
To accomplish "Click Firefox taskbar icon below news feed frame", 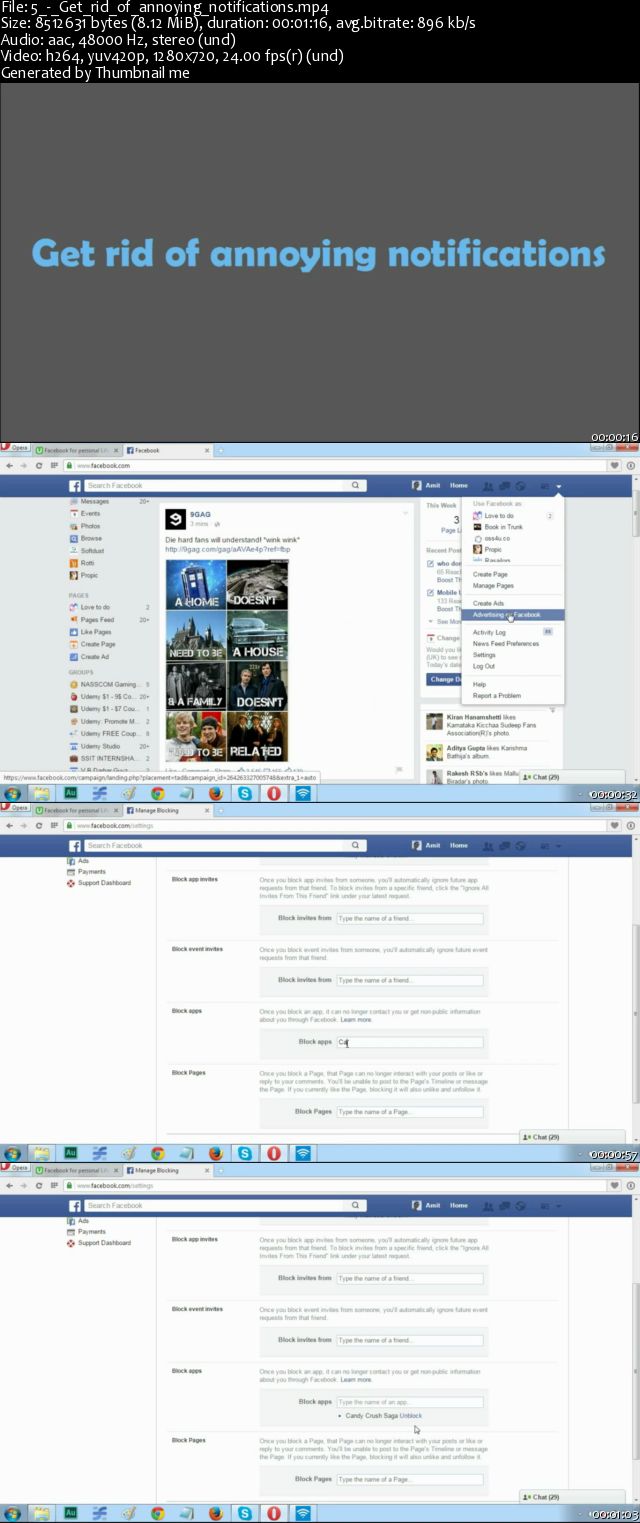I will 215,793.
